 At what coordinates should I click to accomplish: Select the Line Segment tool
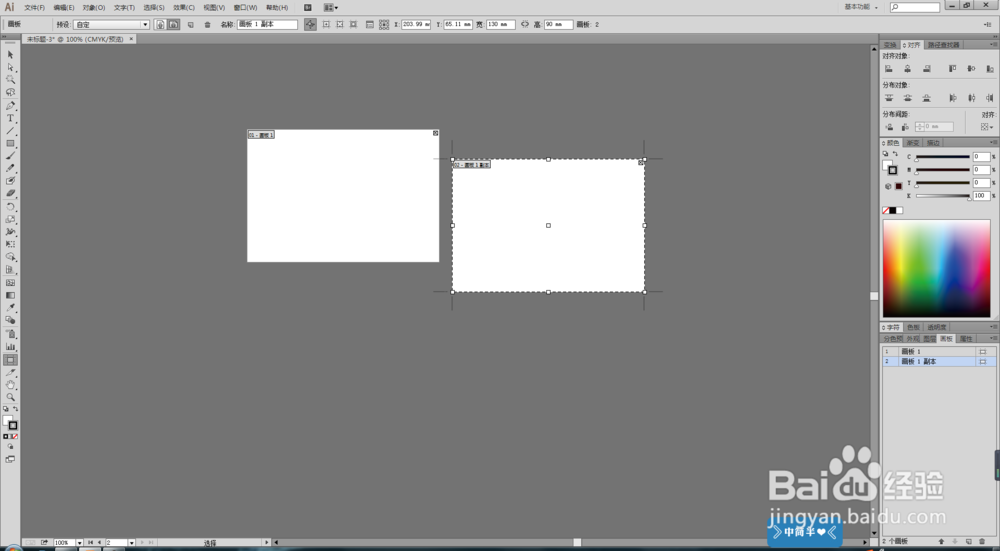point(10,131)
